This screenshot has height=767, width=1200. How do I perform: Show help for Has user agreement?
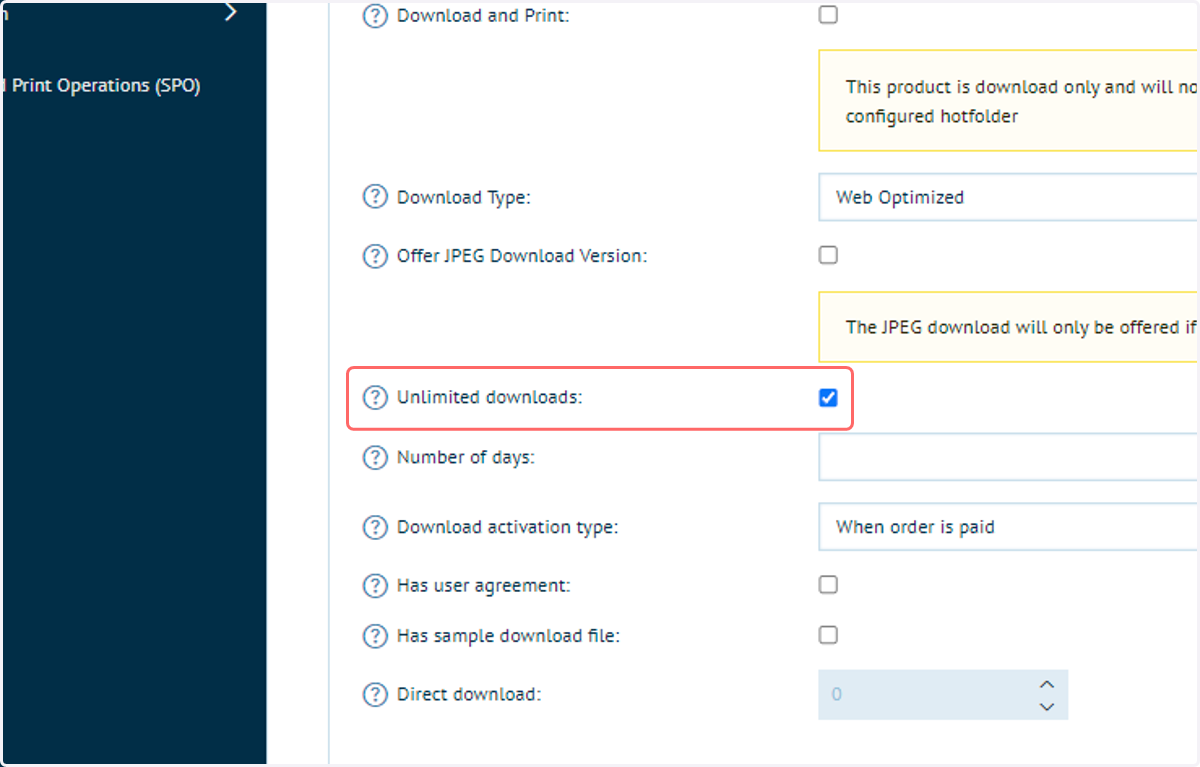pos(374,586)
